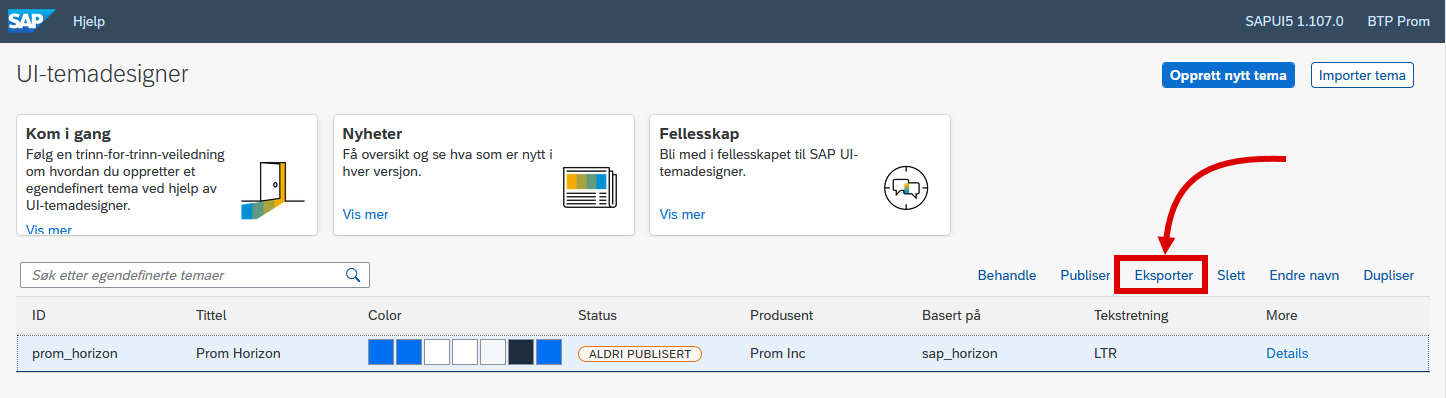This screenshot has width=1446, height=398.
Task: Click the LTR text direction cell
Action: [x=1105, y=353]
